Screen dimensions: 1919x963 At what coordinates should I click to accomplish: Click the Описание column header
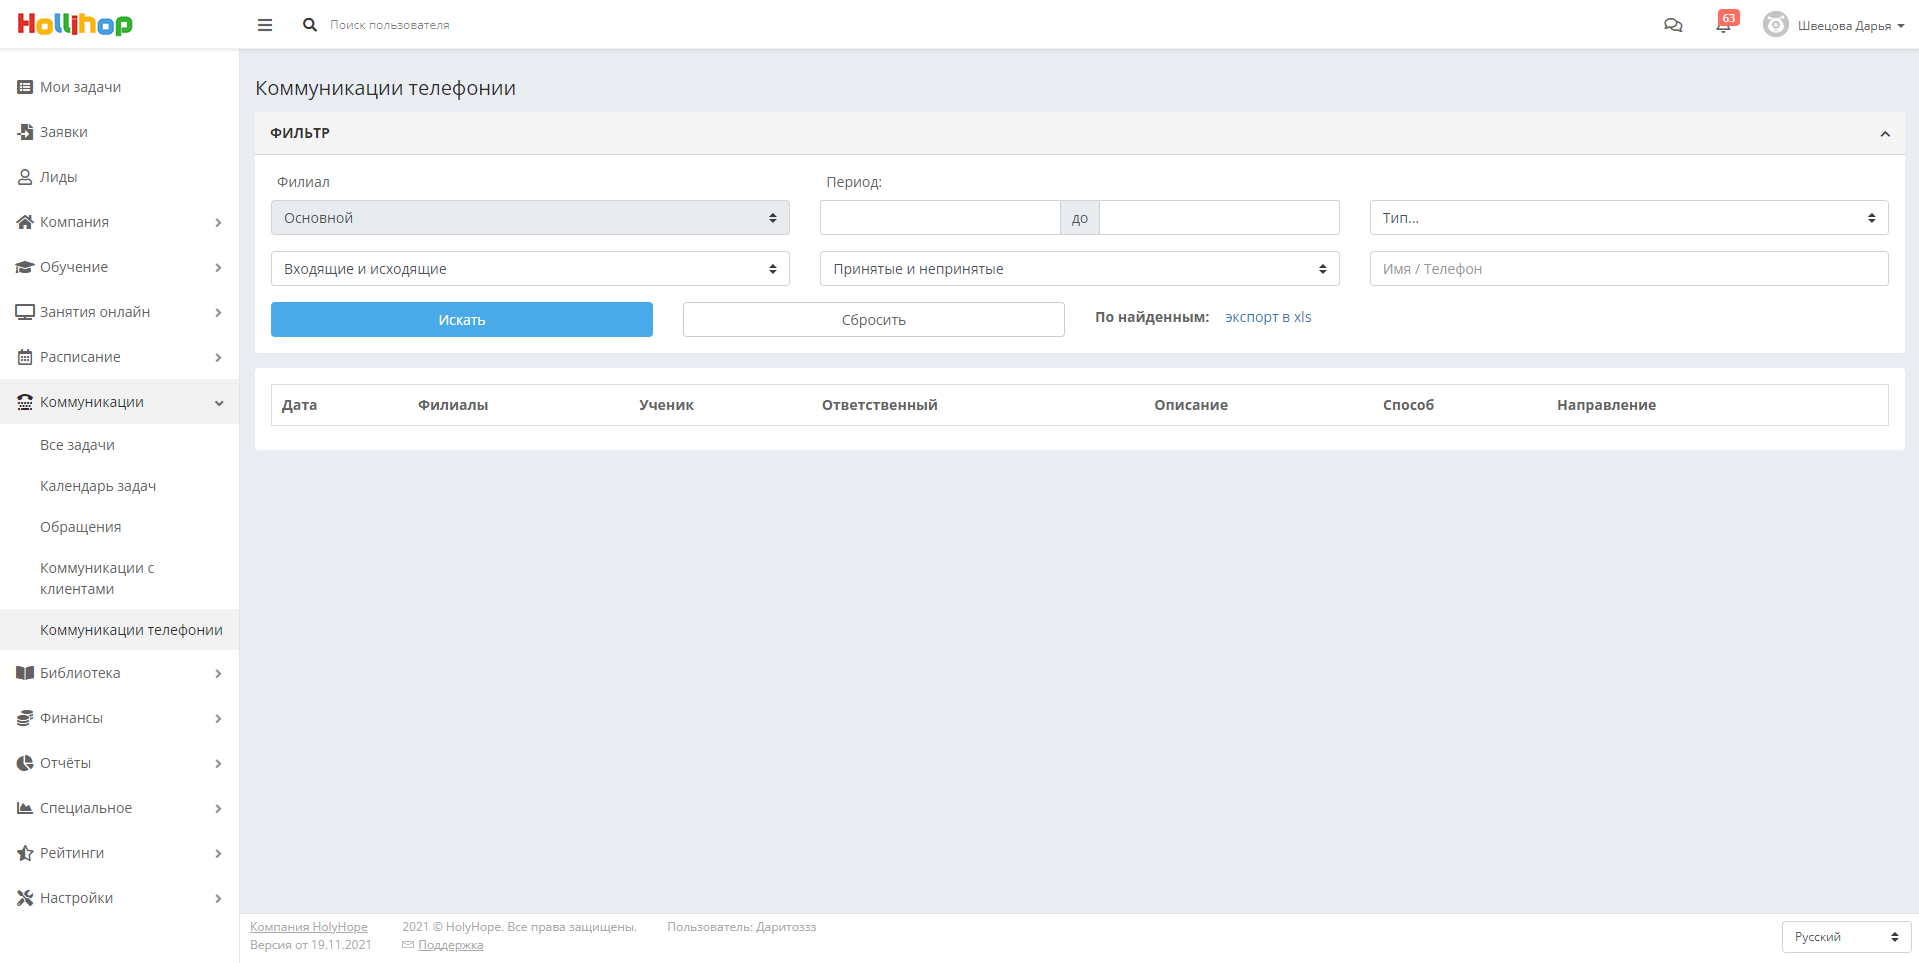point(1191,405)
